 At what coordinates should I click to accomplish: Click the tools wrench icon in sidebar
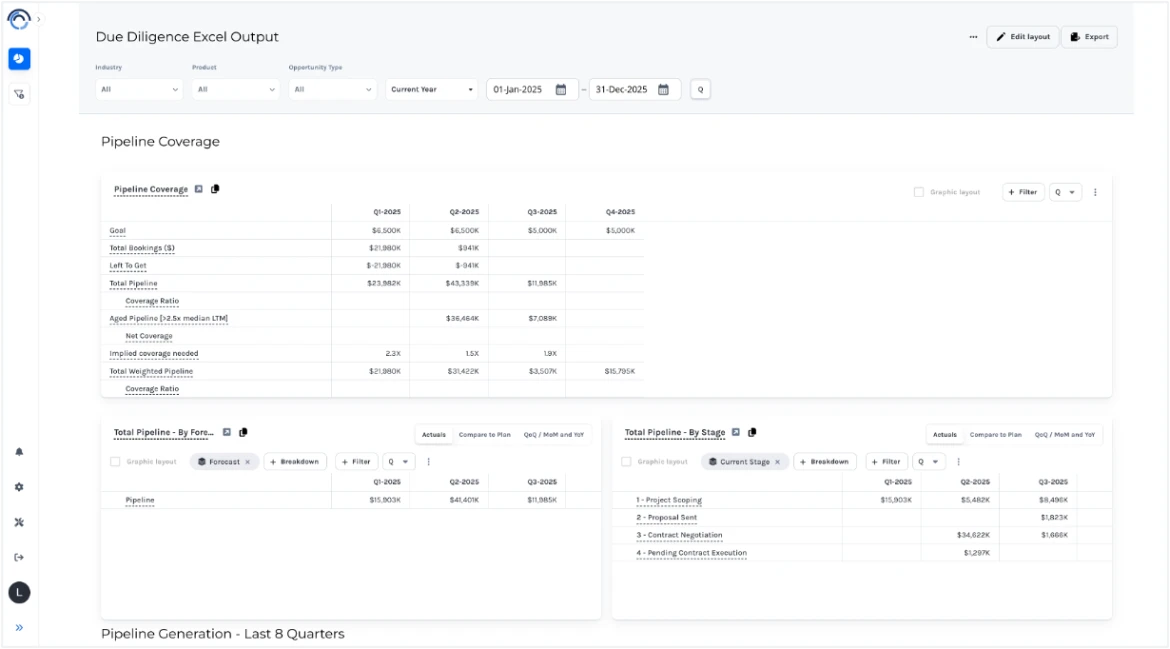[19, 522]
